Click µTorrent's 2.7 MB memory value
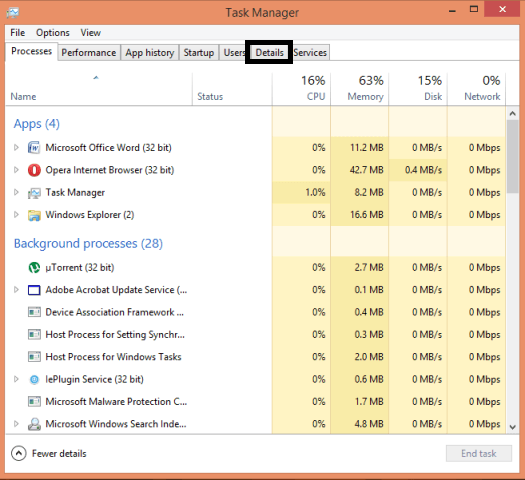The image size is (525, 480). click(x=369, y=267)
